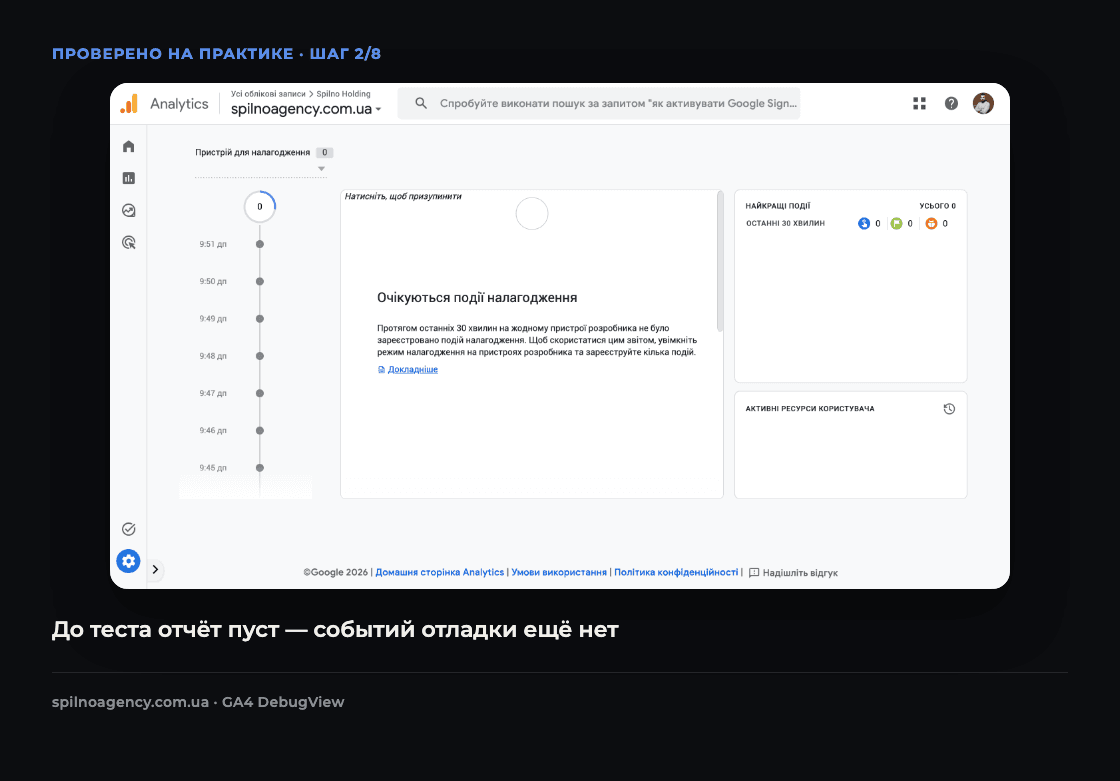The image size is (1120, 781).
Task: Click "Надішліть відгук" feedback button
Action: pos(793,572)
